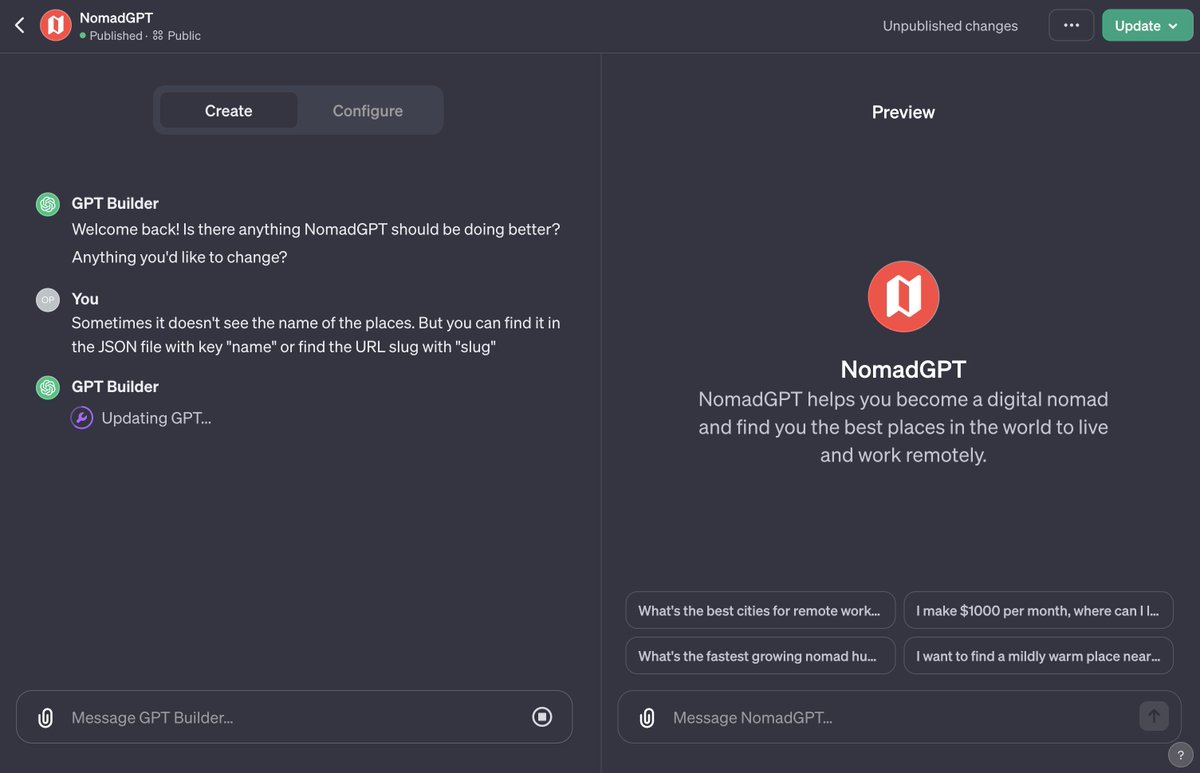
Task: Click second GPT Builder avatar above Updating GPT
Action: tap(48, 387)
